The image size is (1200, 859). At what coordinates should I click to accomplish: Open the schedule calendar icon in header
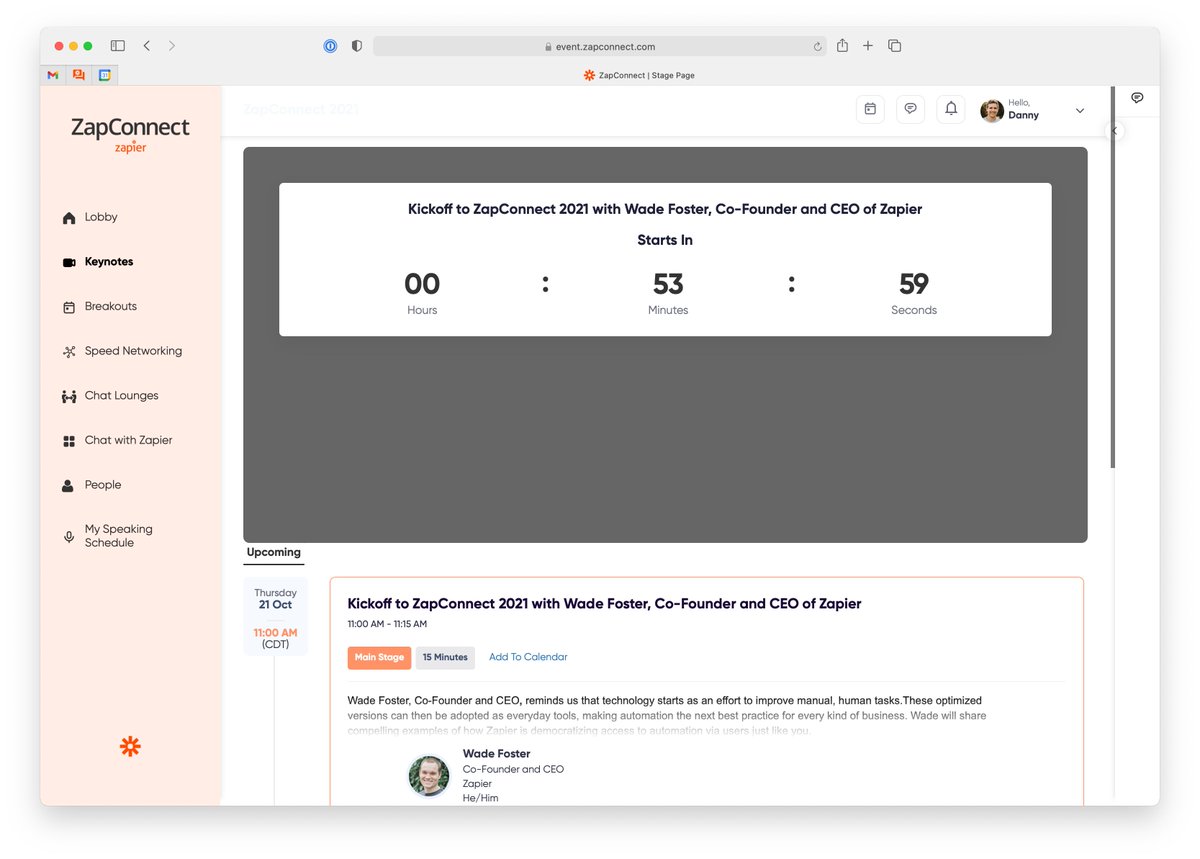click(870, 109)
